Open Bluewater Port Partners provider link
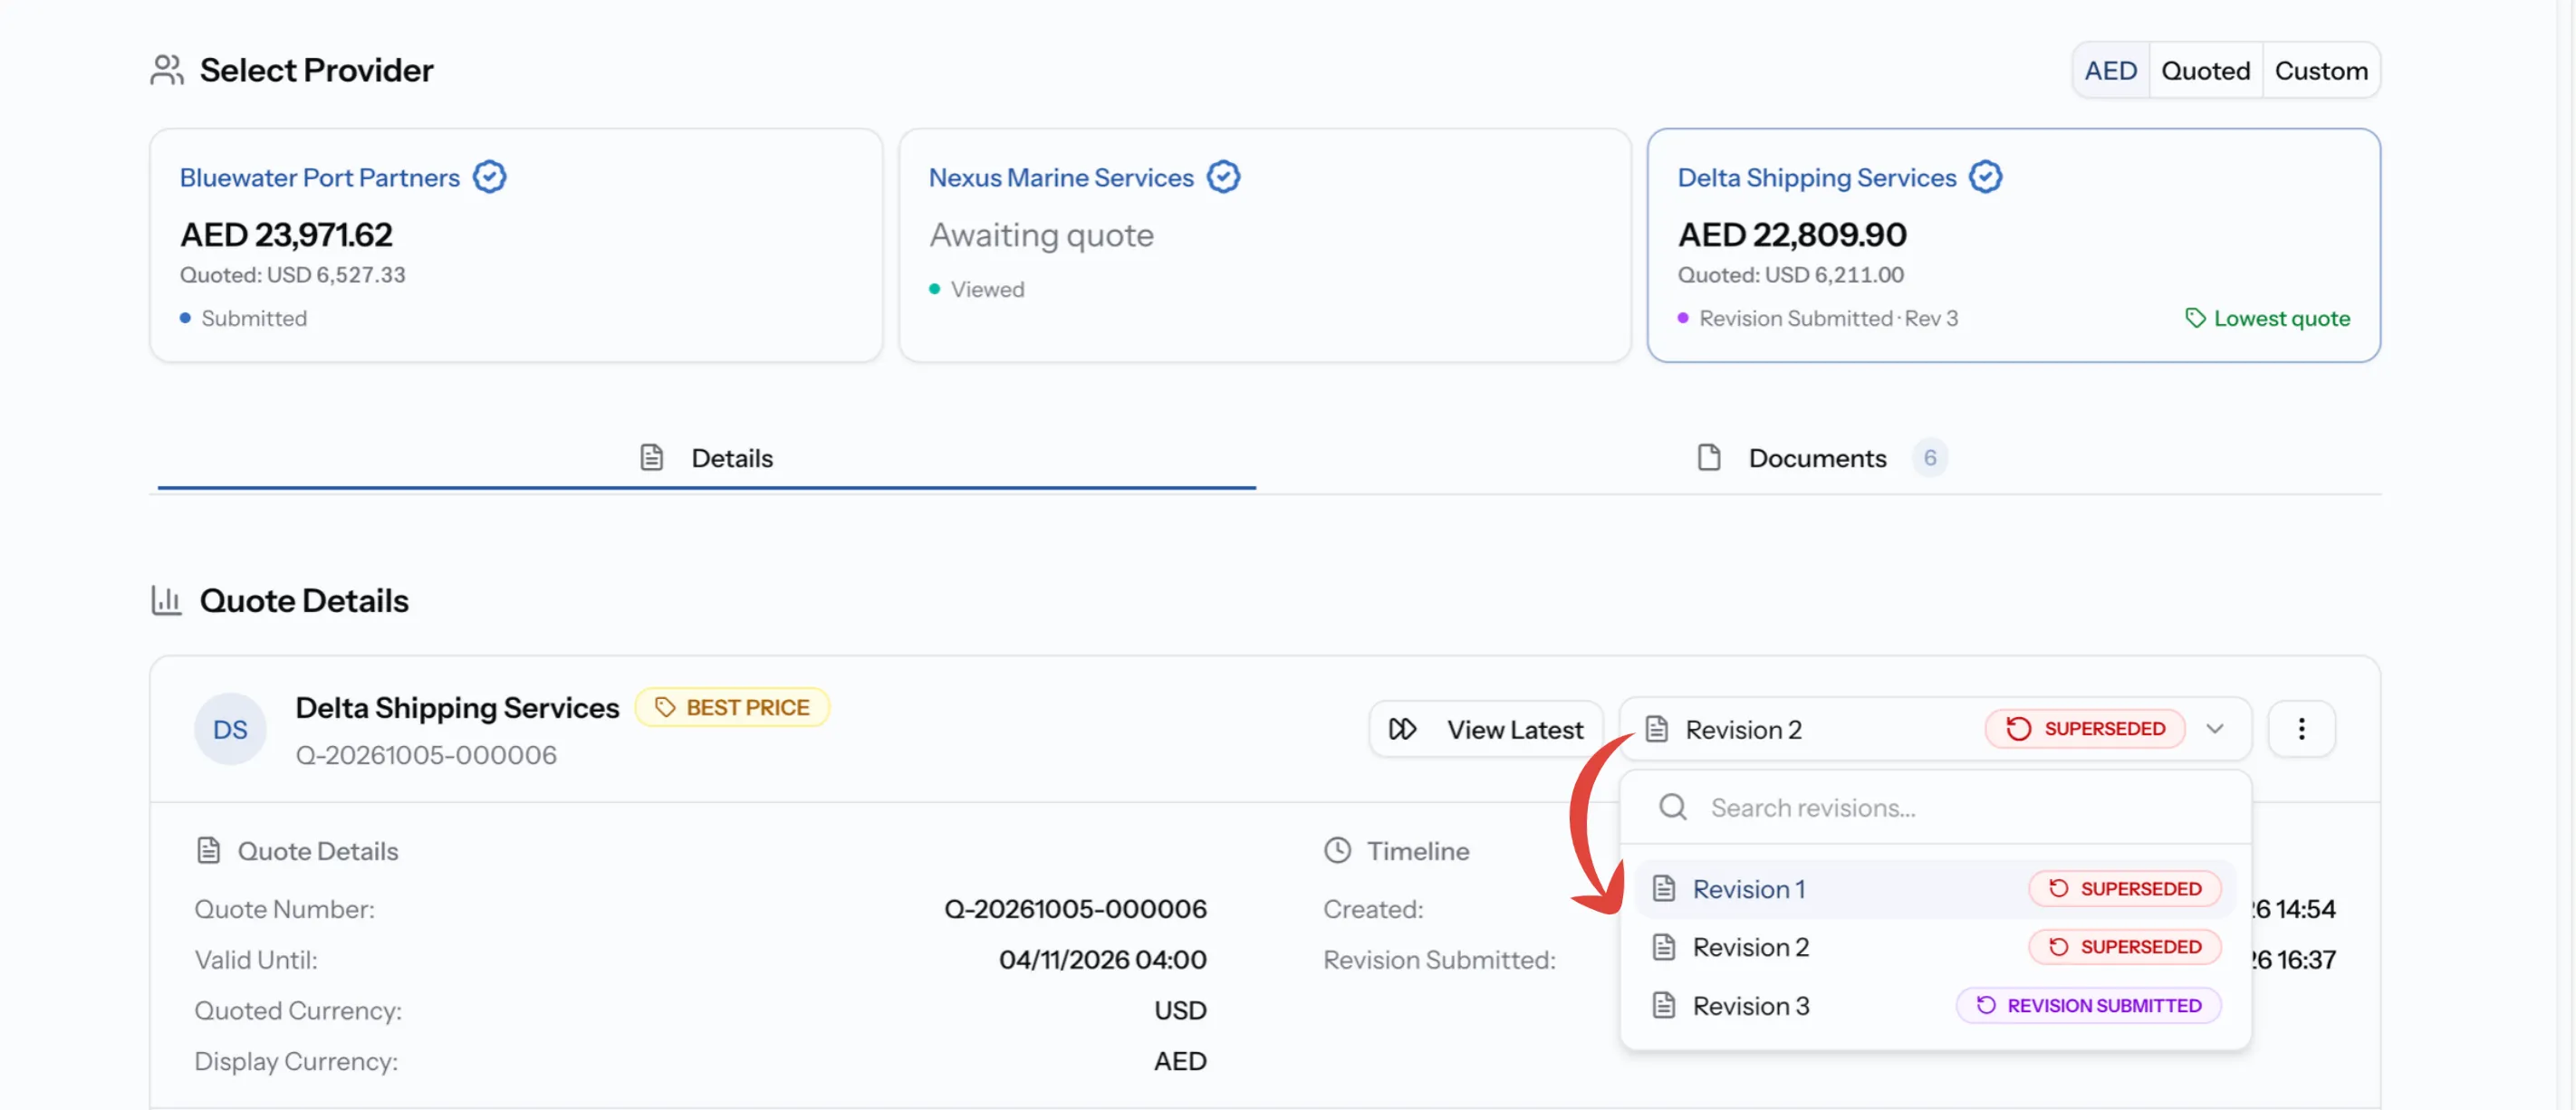The width and height of the screenshot is (2576, 1110). [319, 177]
